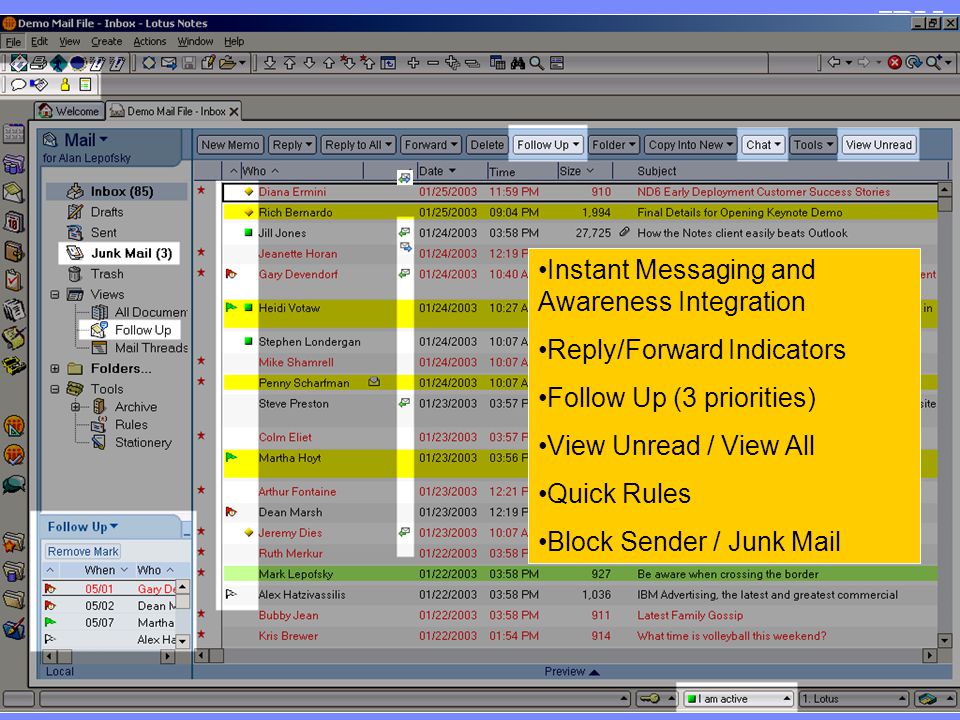Expand the Folders tree node
The width and height of the screenshot is (960, 720).
pyautogui.click(x=54, y=369)
